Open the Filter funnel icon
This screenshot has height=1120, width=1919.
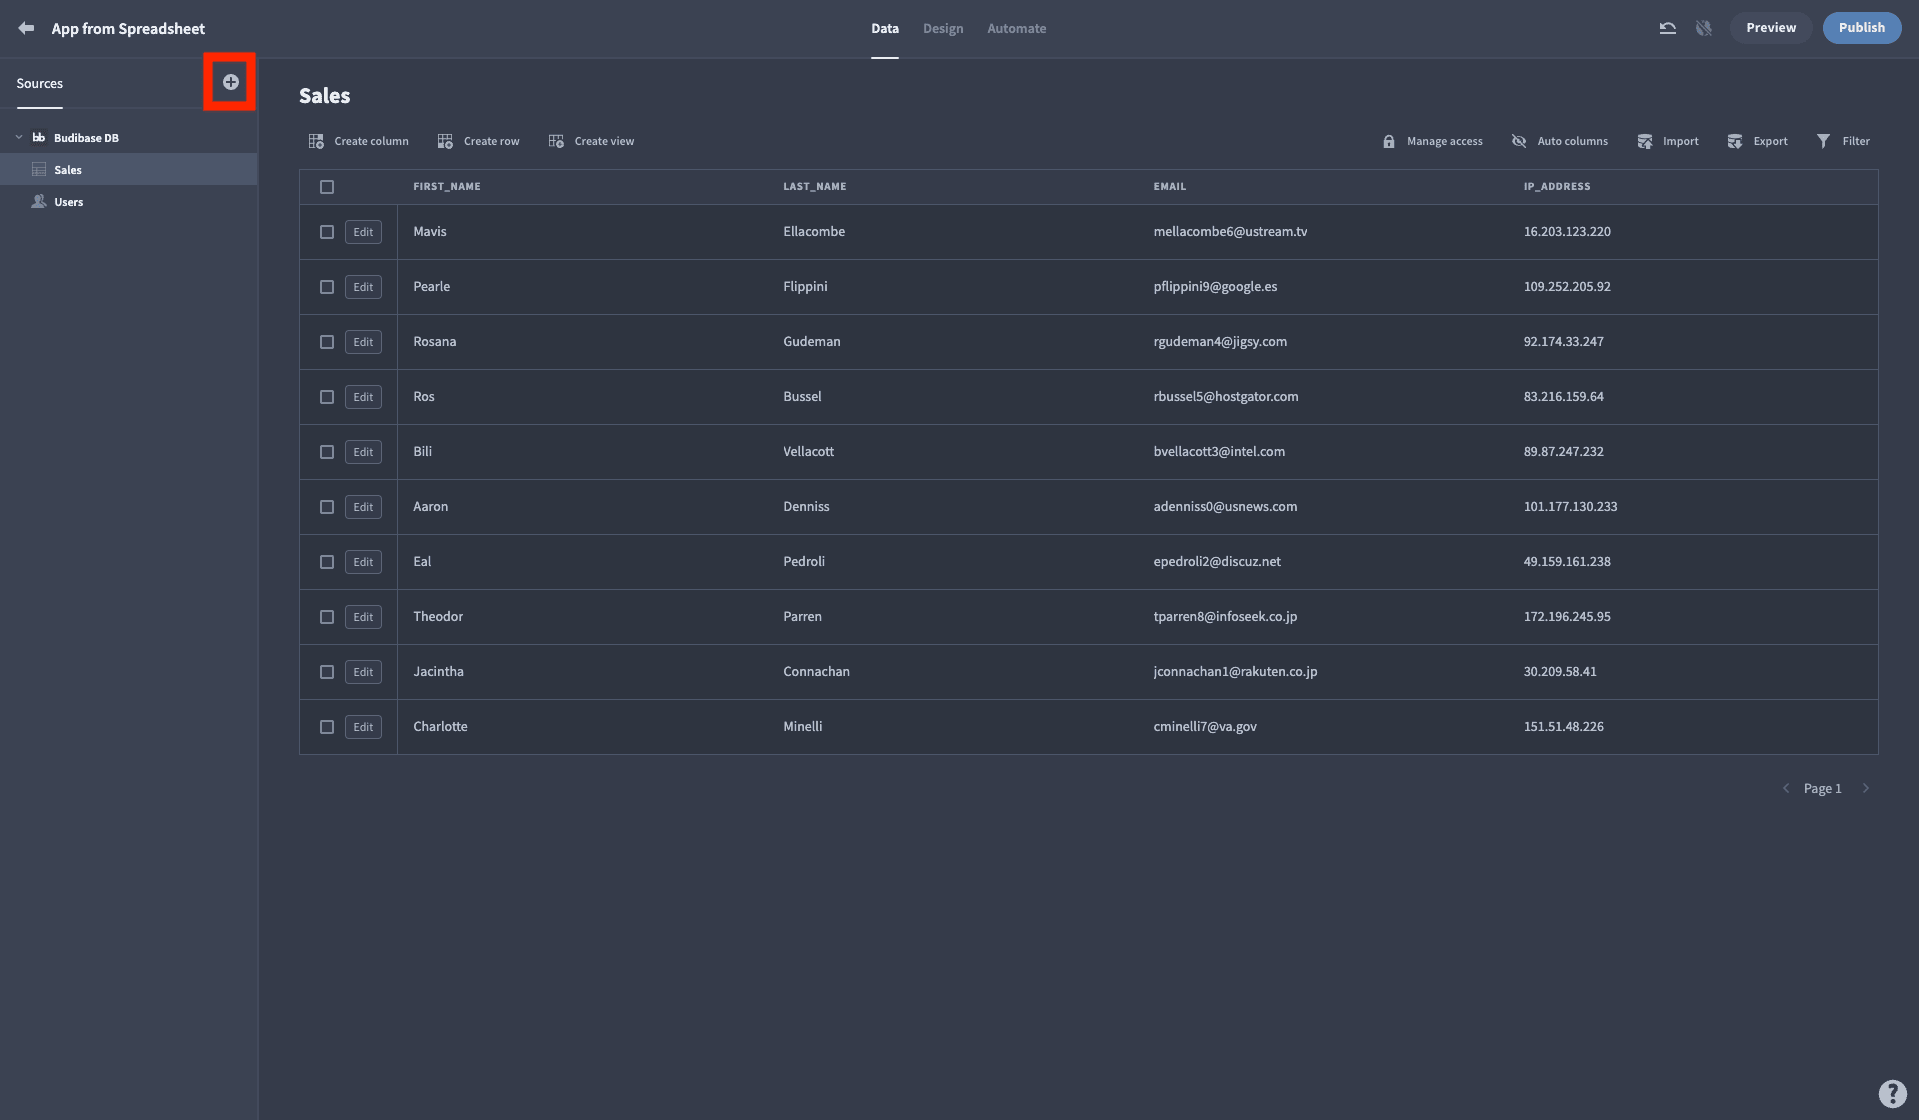pos(1823,141)
